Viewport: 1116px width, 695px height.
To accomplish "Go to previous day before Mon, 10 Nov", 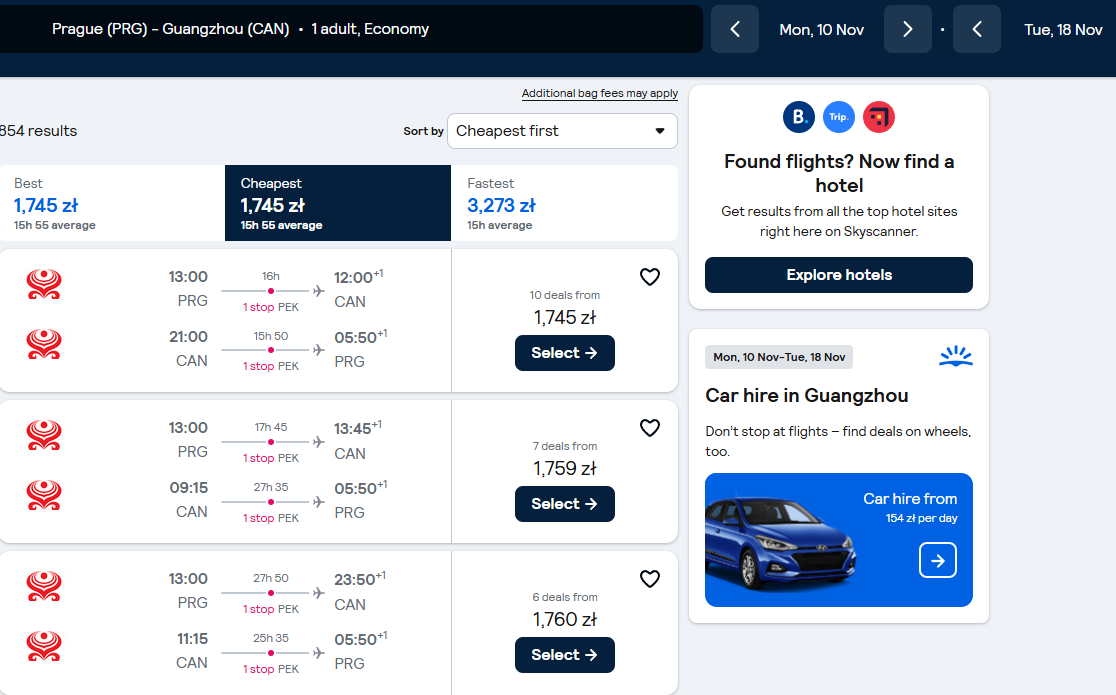I will [x=735, y=29].
